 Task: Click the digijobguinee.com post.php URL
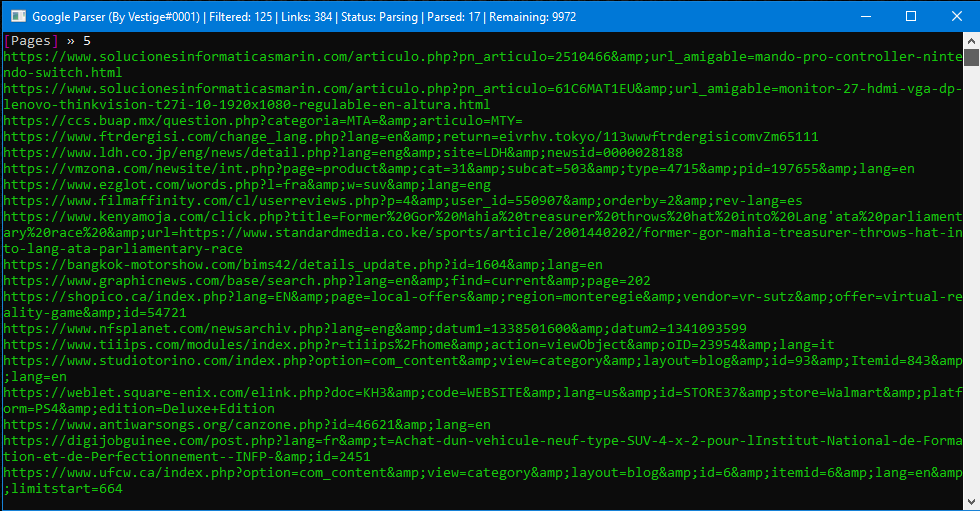(482, 449)
